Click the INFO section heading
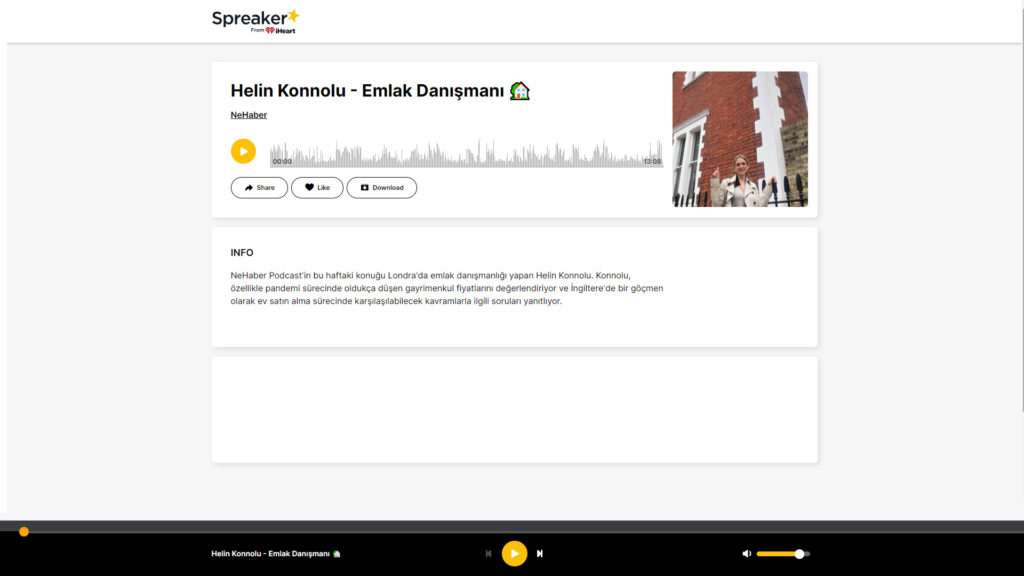 (242, 253)
